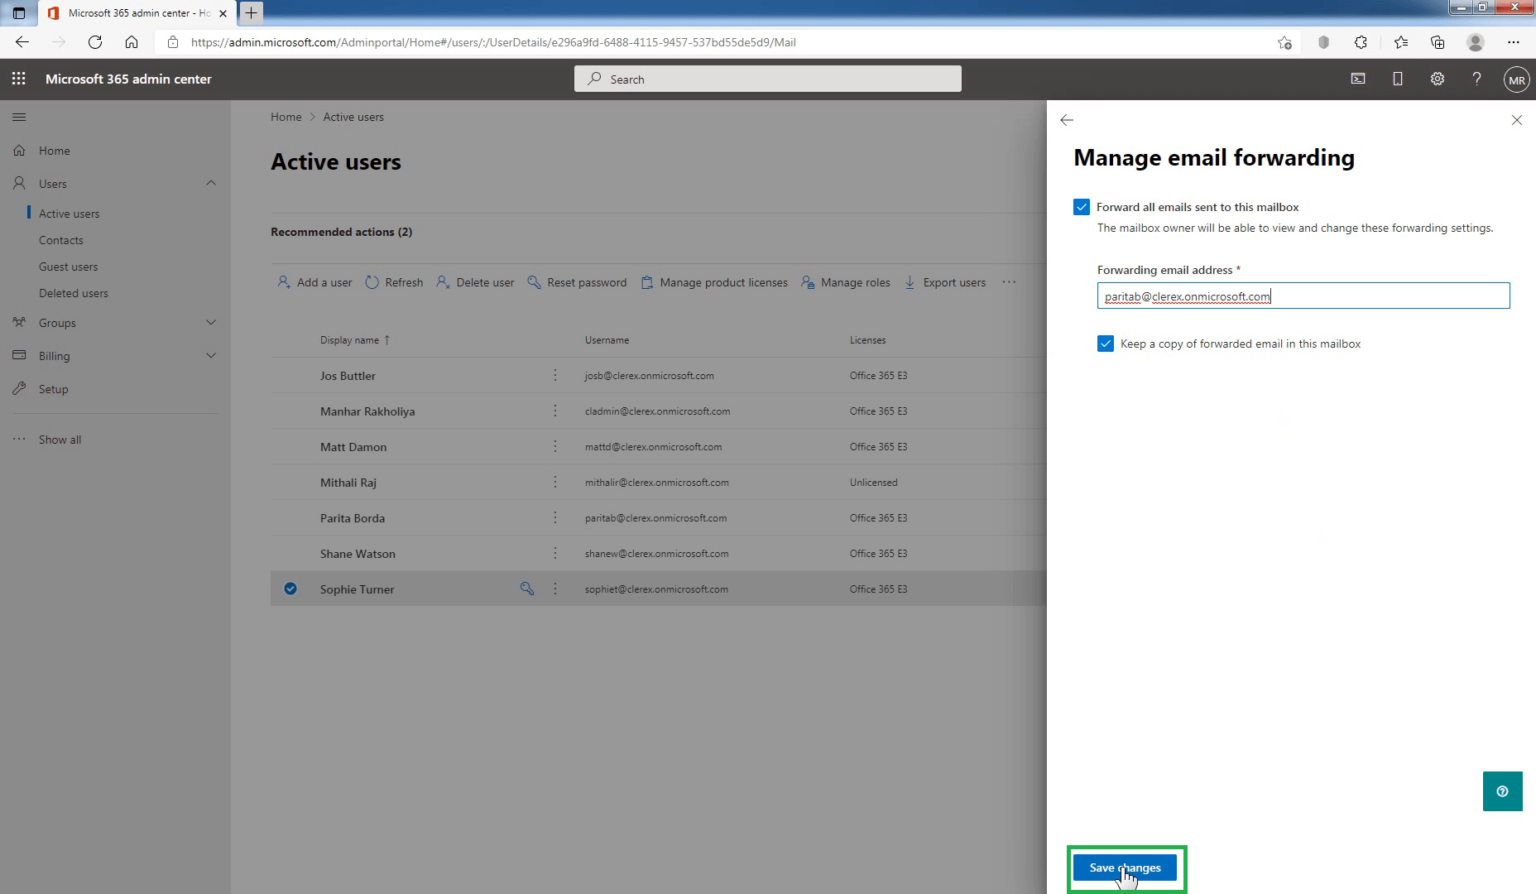Image resolution: width=1536 pixels, height=894 pixels.
Task: Click inside the Forwarding email address field
Action: pyautogui.click(x=1303, y=295)
